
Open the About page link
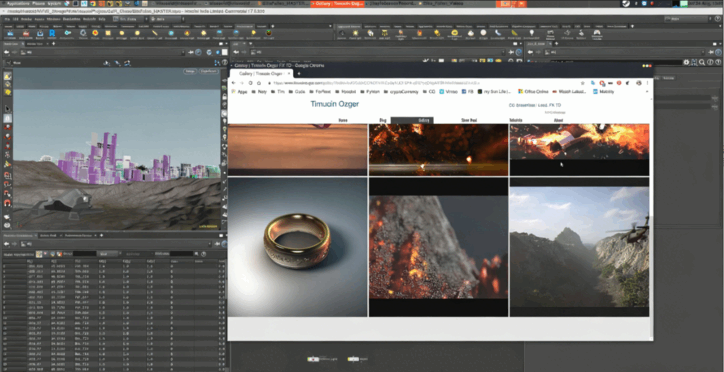[x=558, y=120]
